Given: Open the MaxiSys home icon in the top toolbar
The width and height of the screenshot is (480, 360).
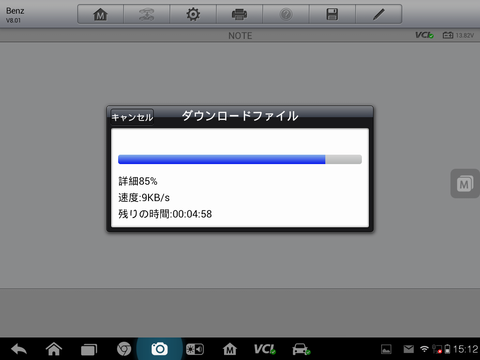Looking at the screenshot, I should click(100, 14).
